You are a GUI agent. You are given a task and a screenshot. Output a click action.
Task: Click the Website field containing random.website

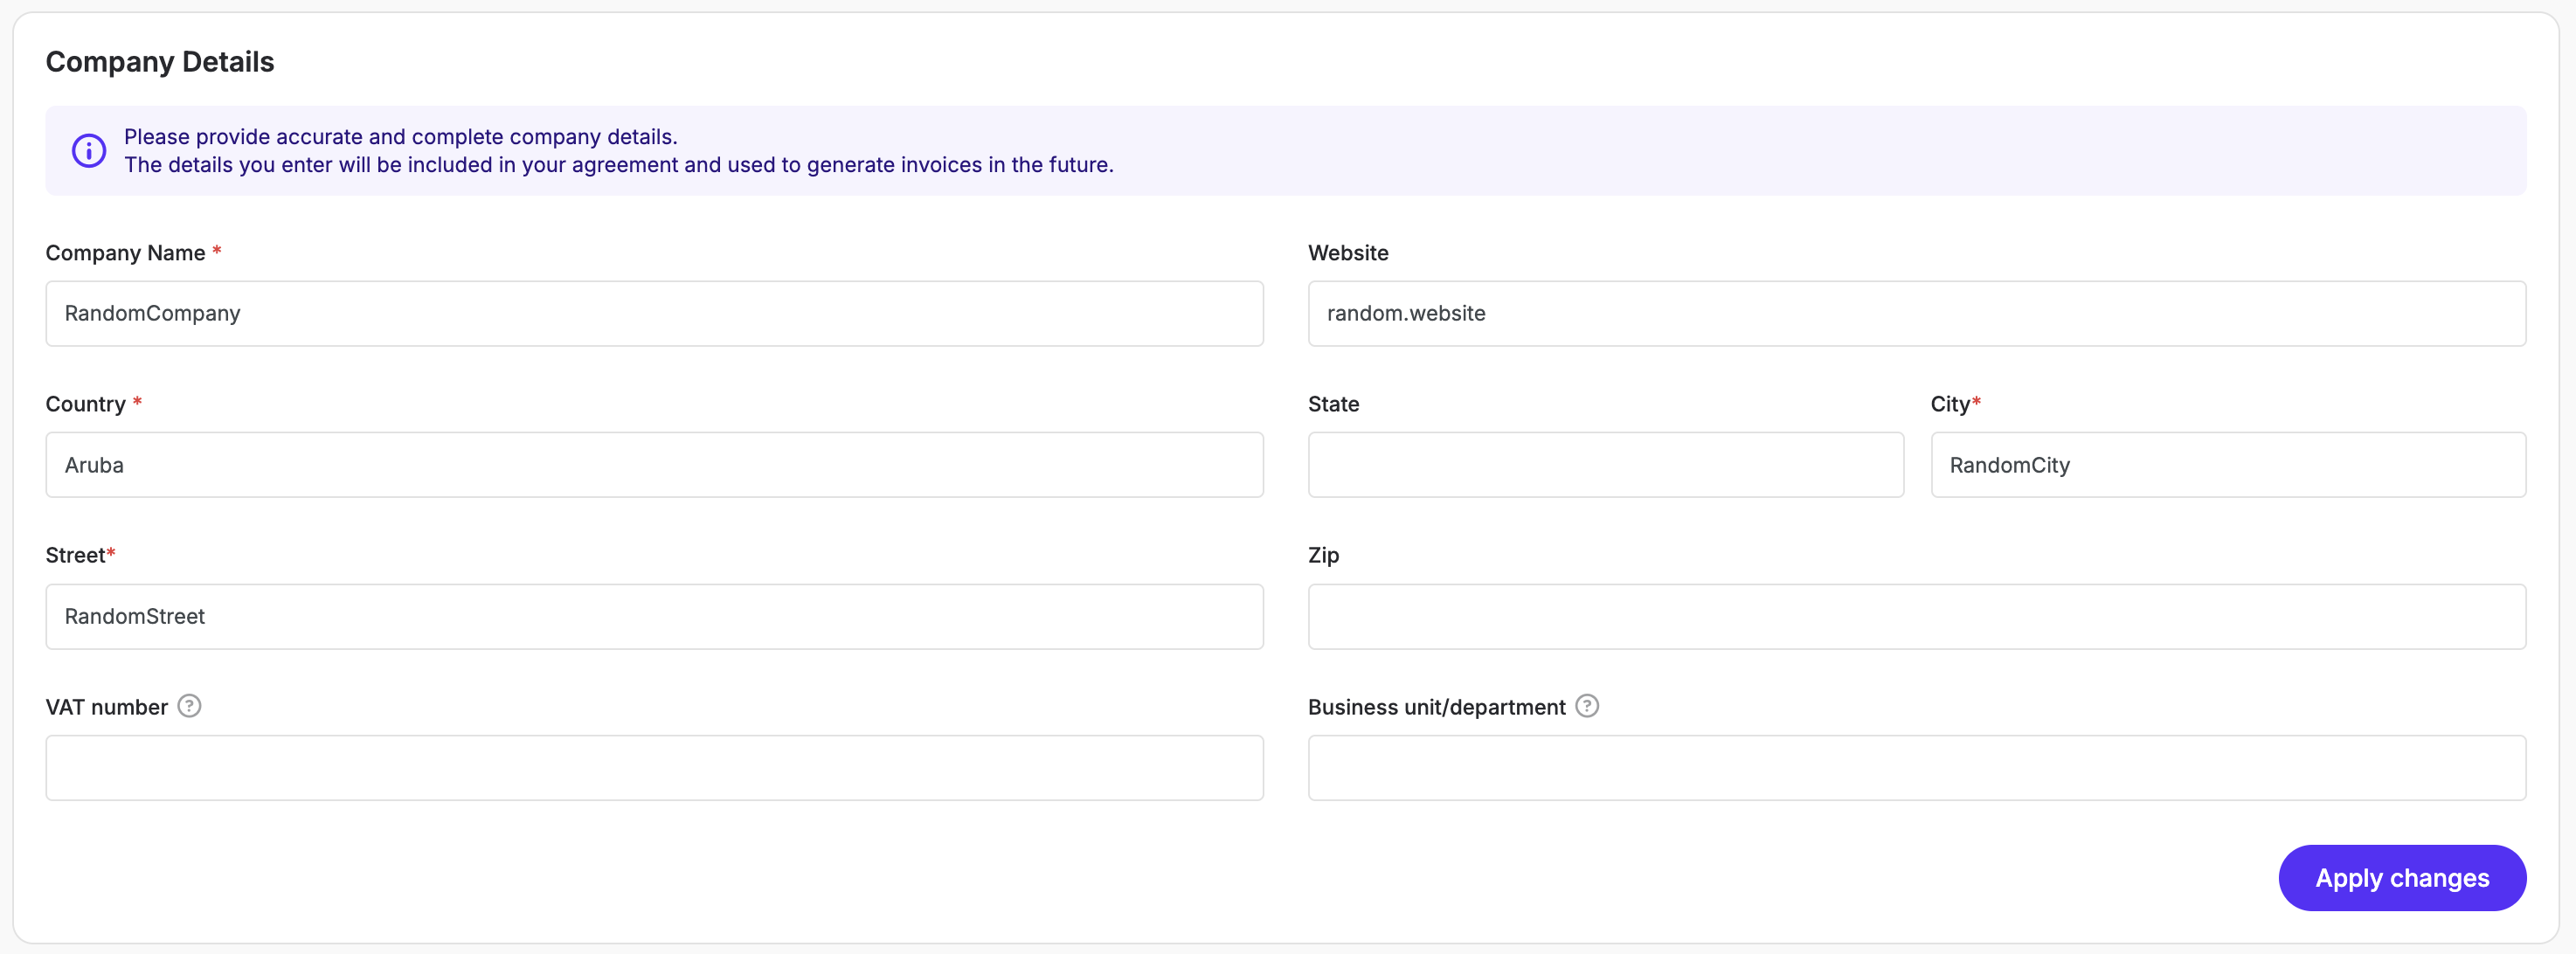[1916, 313]
